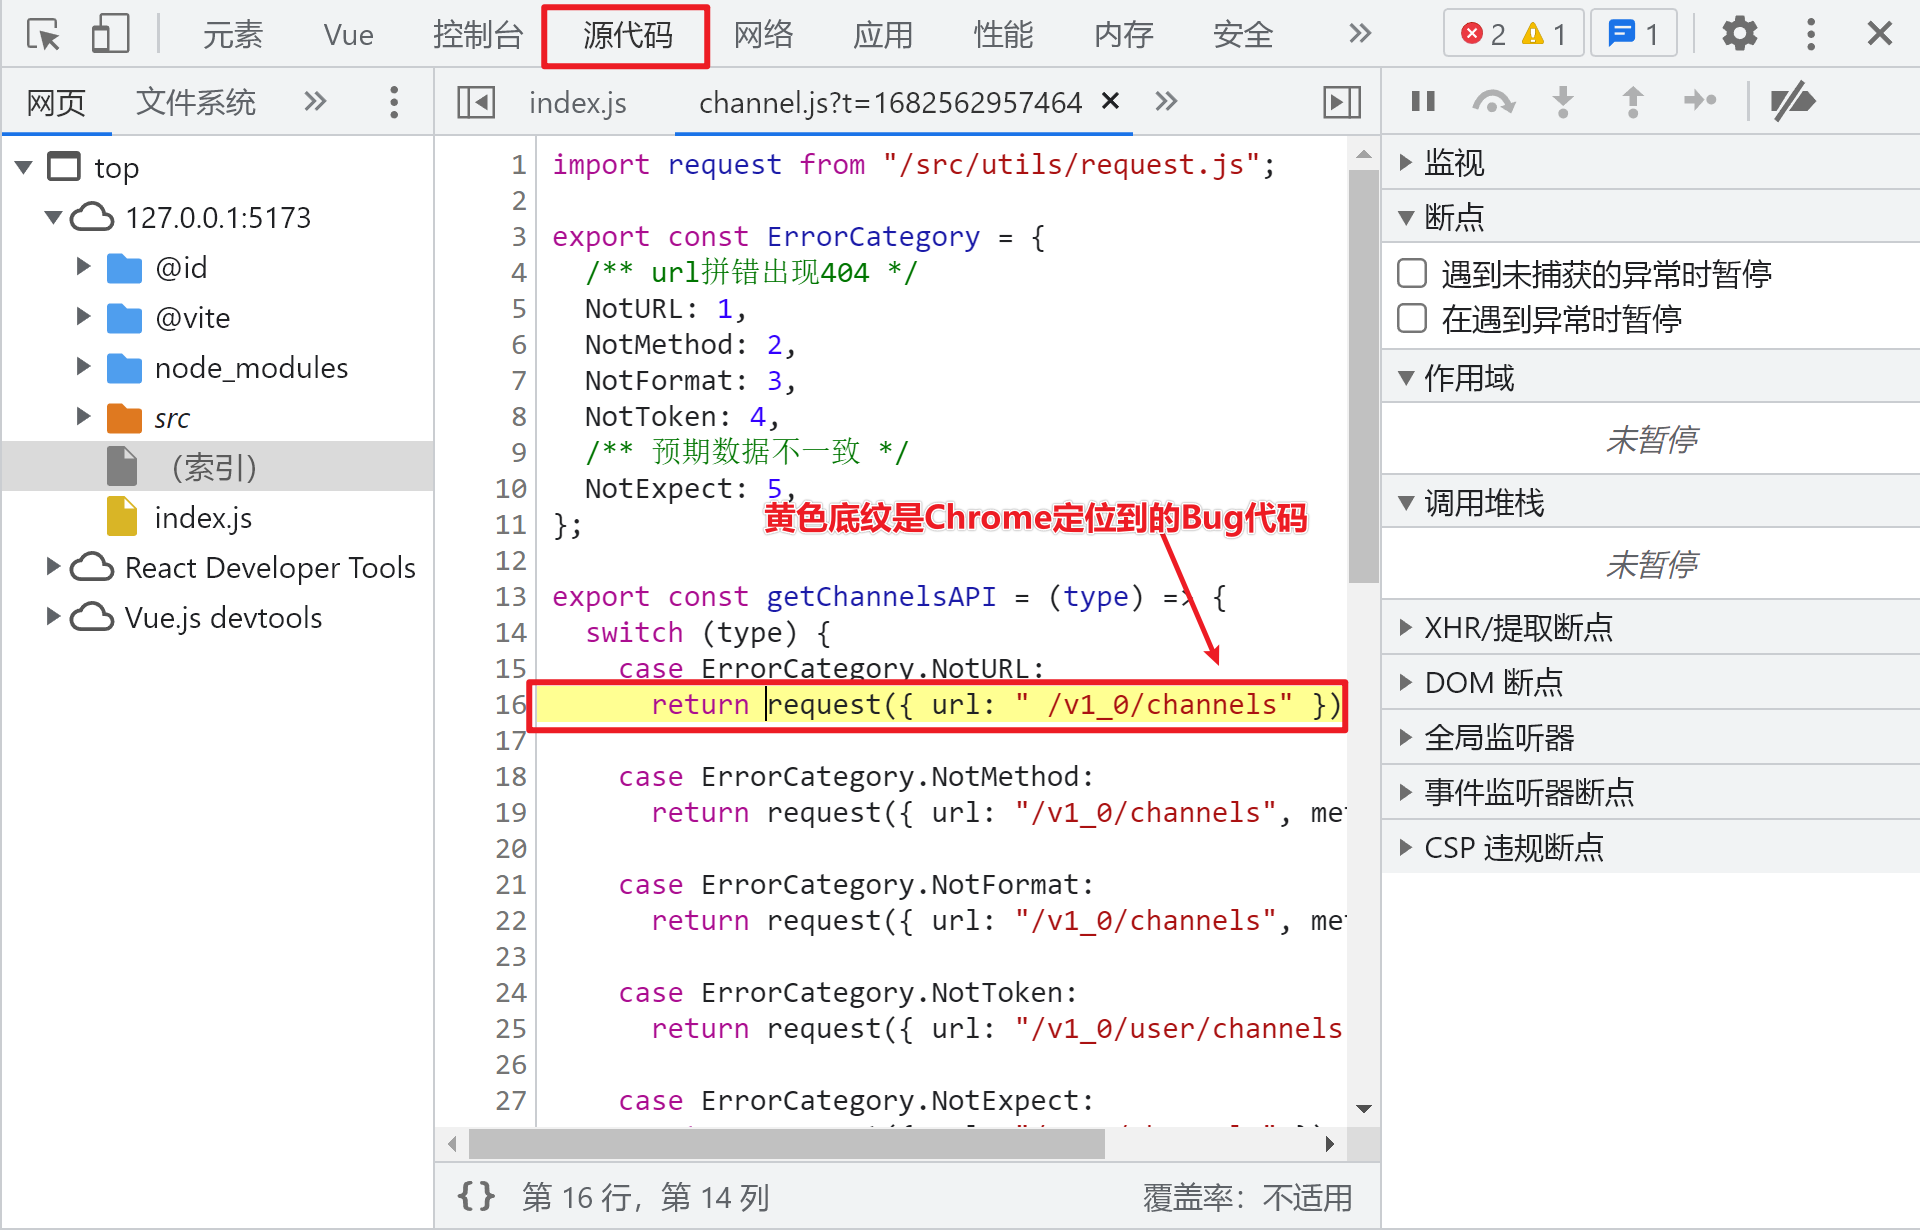This screenshot has width=1920, height=1230.
Task: Hide the debugger sidebar icon
Action: tap(1342, 102)
